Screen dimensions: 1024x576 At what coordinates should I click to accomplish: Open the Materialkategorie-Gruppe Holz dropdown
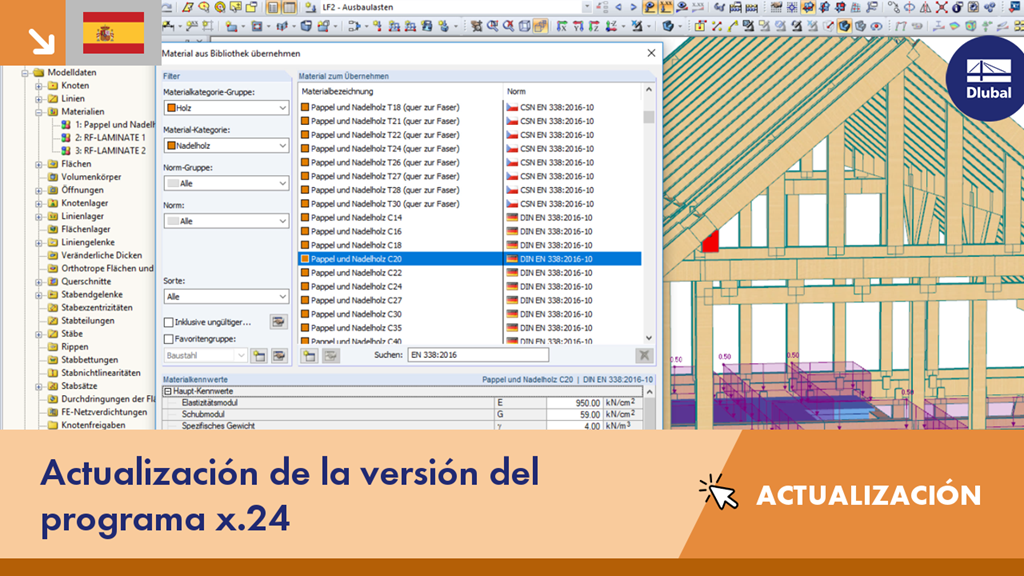226,108
